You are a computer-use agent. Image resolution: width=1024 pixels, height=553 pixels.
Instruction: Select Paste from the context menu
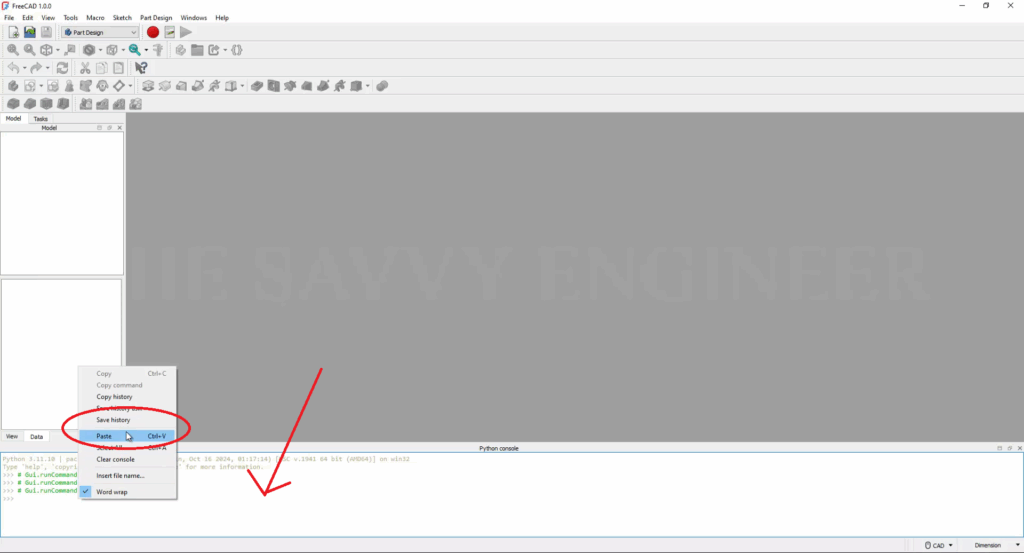point(104,436)
